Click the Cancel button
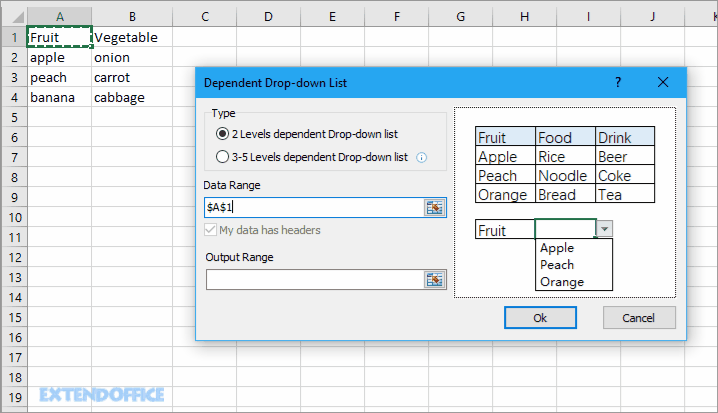 (x=639, y=317)
